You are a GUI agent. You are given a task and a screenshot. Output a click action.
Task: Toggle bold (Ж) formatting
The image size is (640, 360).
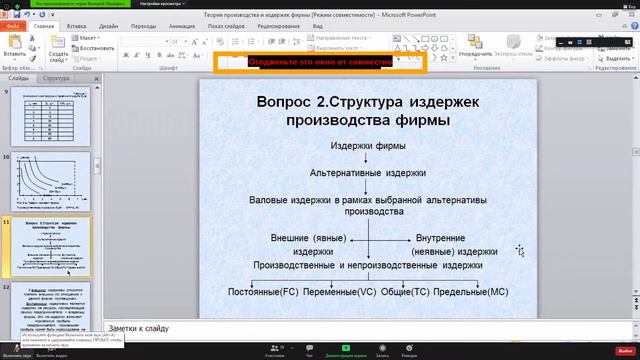click(x=126, y=55)
